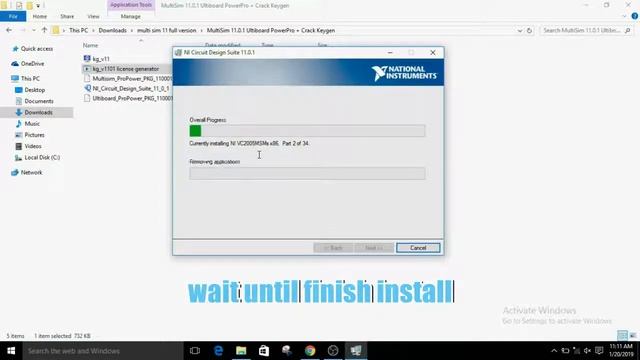This screenshot has width=640, height=360.
Task: Click Cancel in the NI installer dialog
Action: click(x=418, y=248)
